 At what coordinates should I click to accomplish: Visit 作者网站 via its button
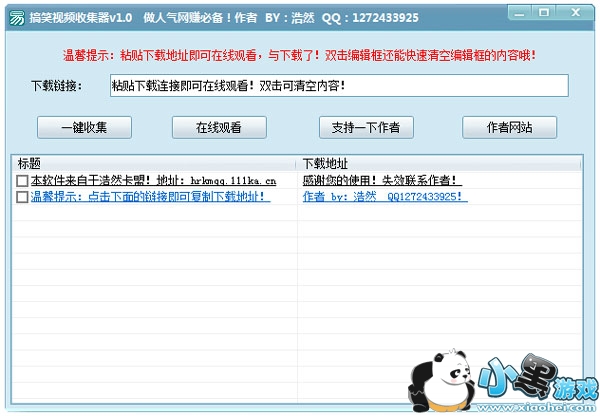[x=509, y=127]
